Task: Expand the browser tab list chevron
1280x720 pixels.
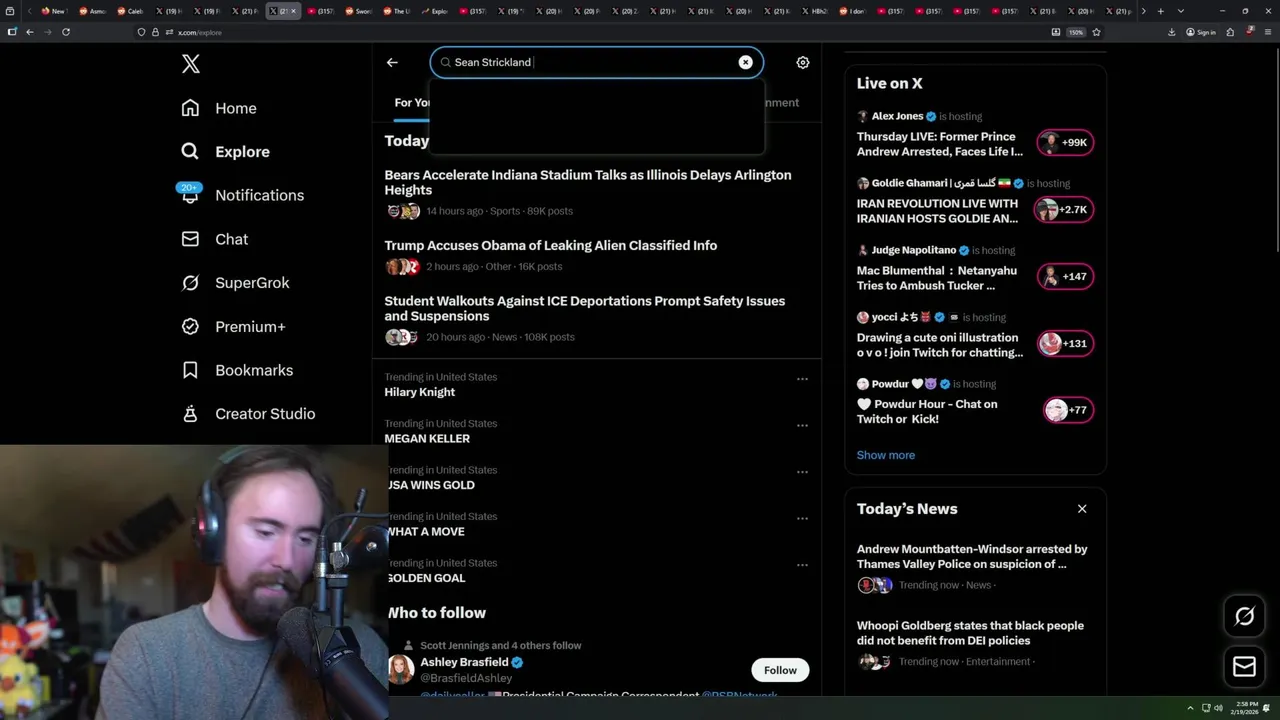Action: click(x=1181, y=11)
